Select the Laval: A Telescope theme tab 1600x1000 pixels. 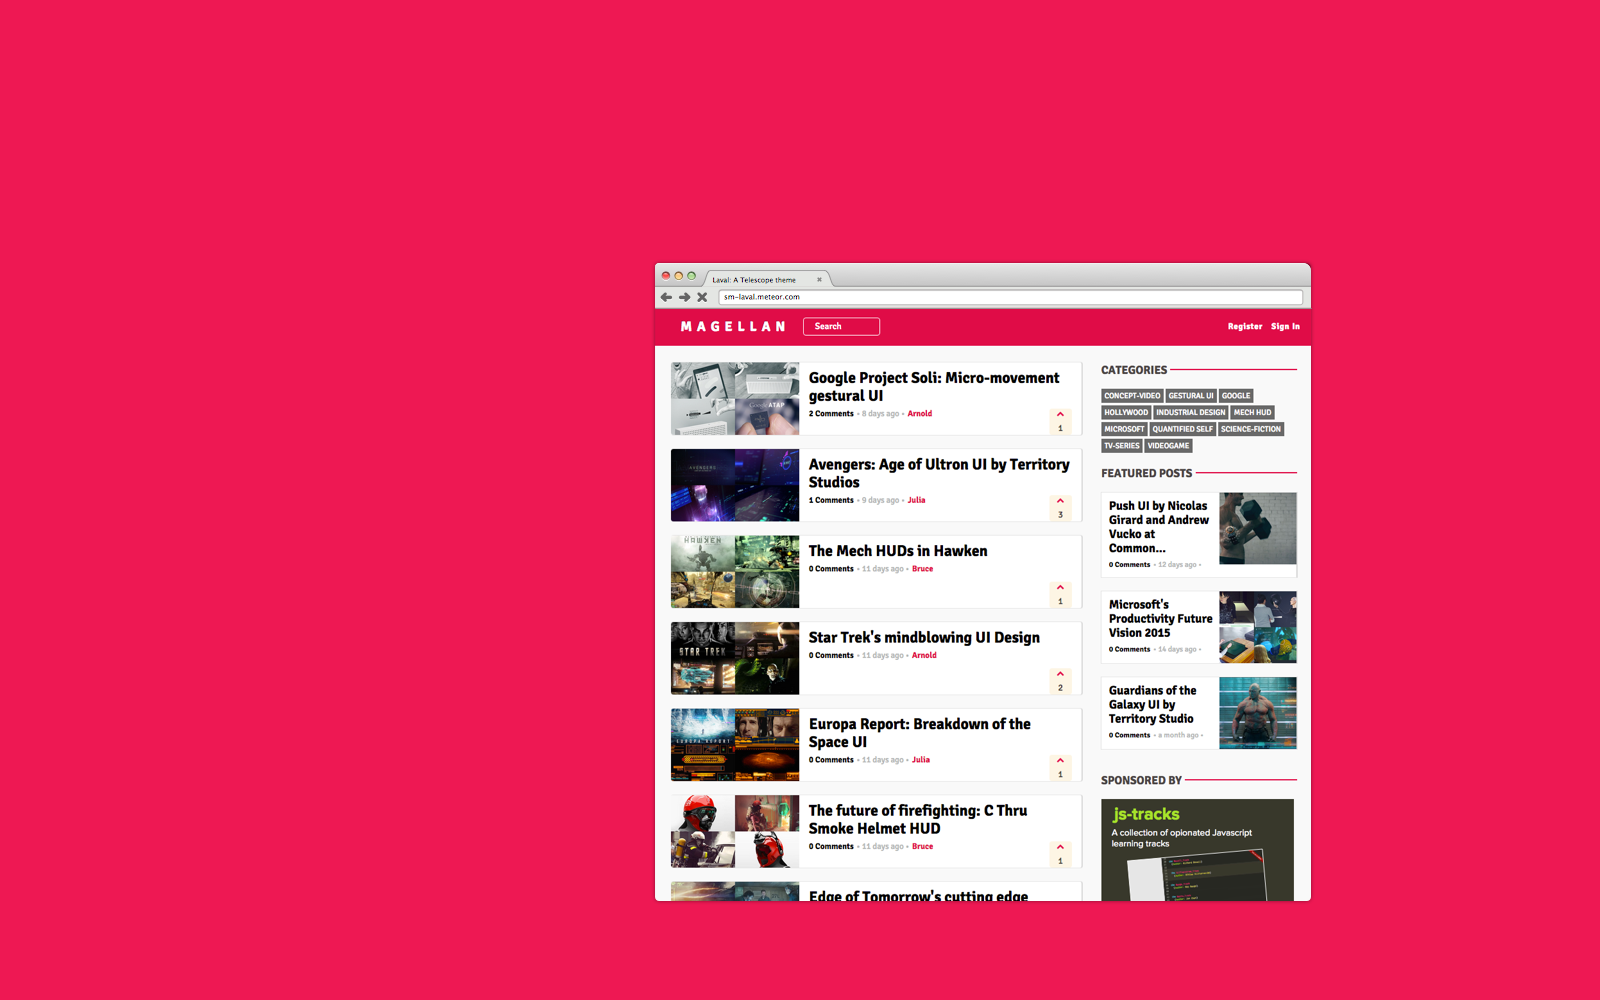(x=766, y=280)
